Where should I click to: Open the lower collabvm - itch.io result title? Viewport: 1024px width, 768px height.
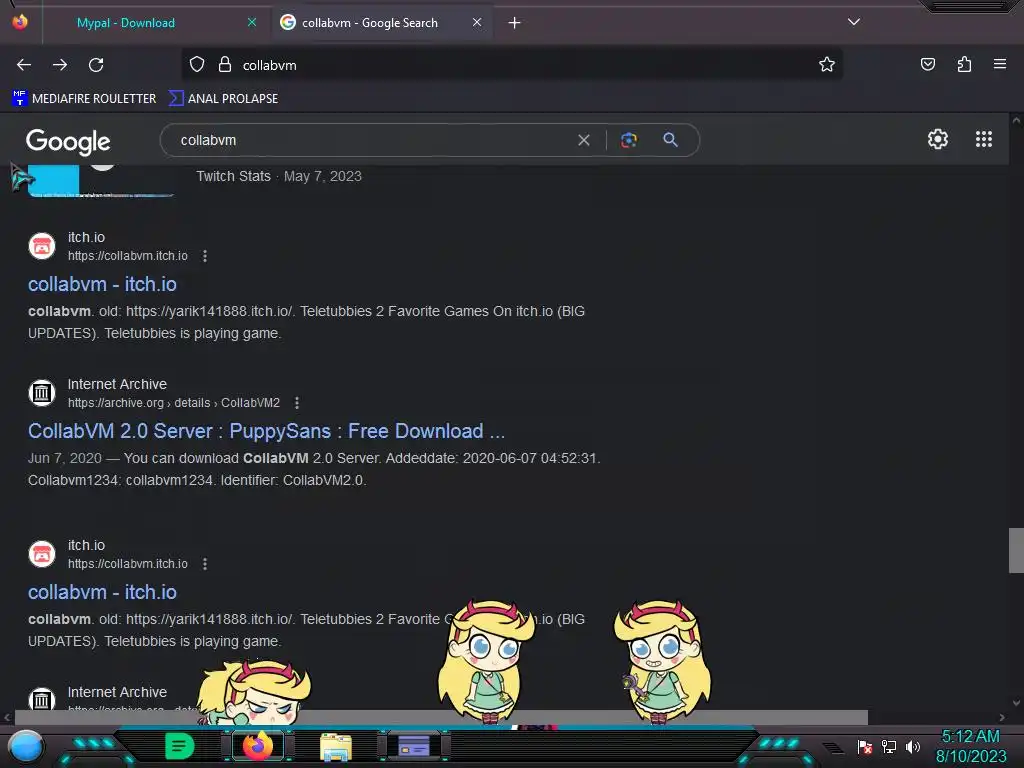tap(103, 592)
